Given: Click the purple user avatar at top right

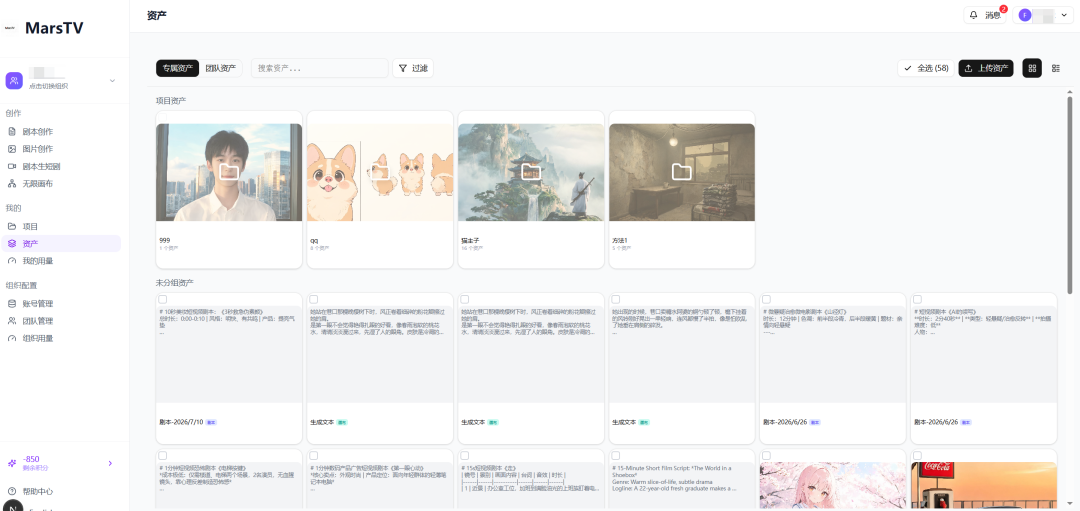Looking at the screenshot, I should (x=1025, y=15).
